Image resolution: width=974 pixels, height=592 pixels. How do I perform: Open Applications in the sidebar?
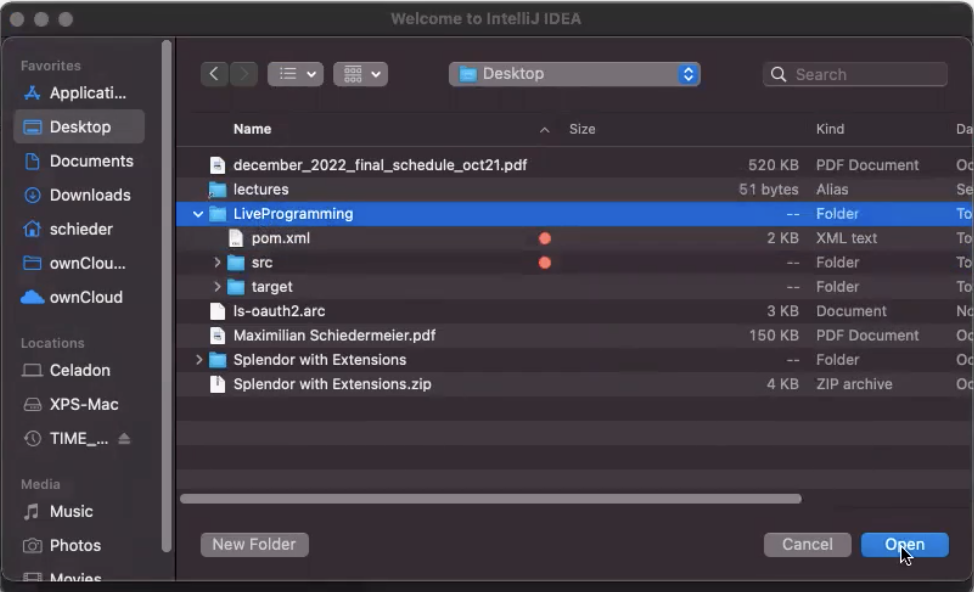coord(79,93)
